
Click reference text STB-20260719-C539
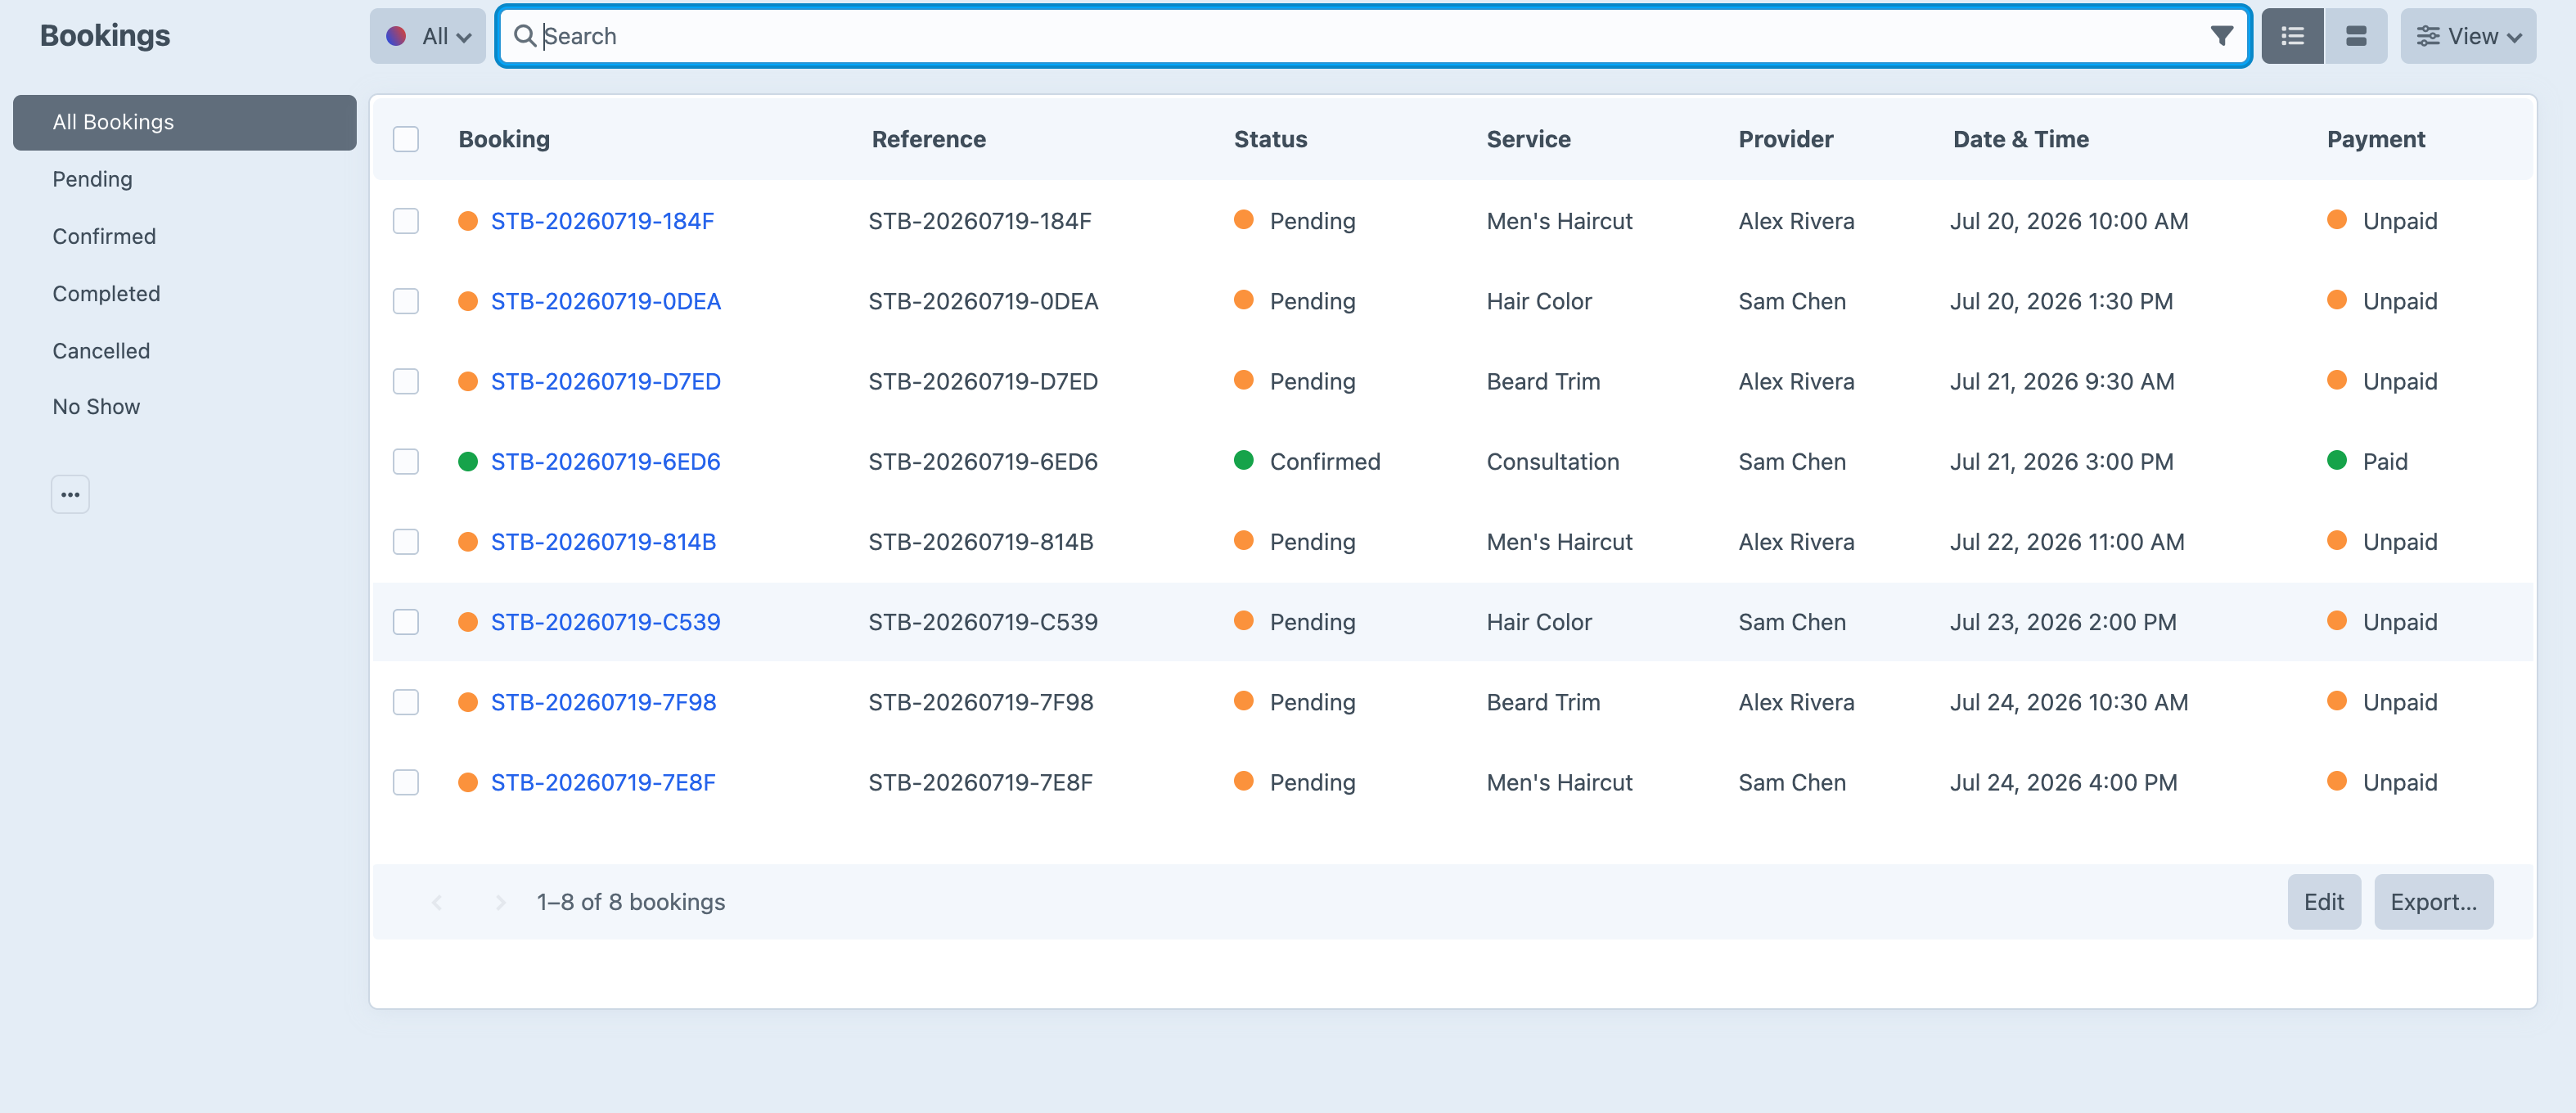(x=982, y=622)
